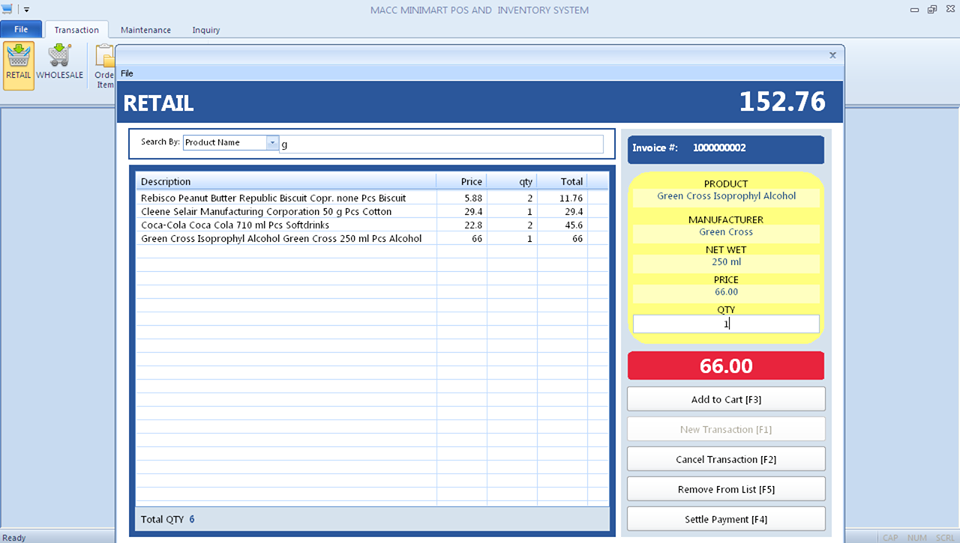The width and height of the screenshot is (960, 543).
Task: Click the 29.4 total cell for Cleene
Action: point(574,212)
